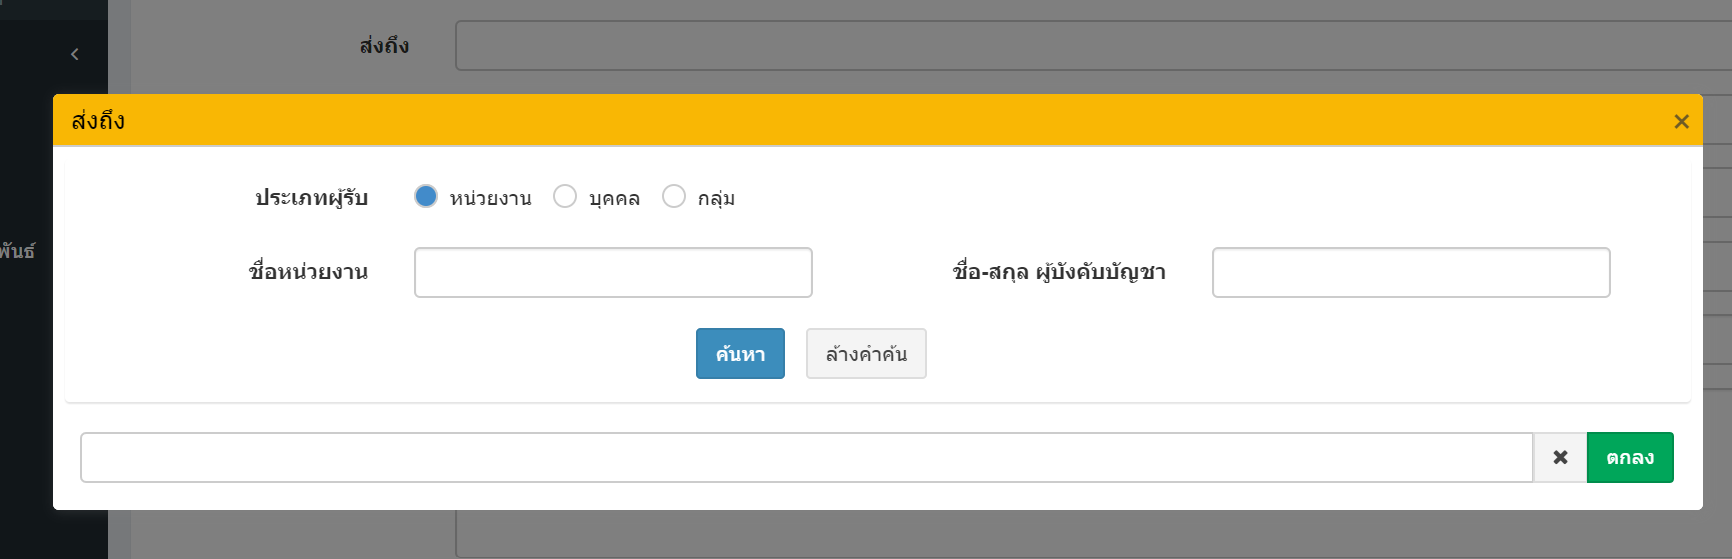
Task: Click the background ส่งถึง form label
Action: (384, 46)
